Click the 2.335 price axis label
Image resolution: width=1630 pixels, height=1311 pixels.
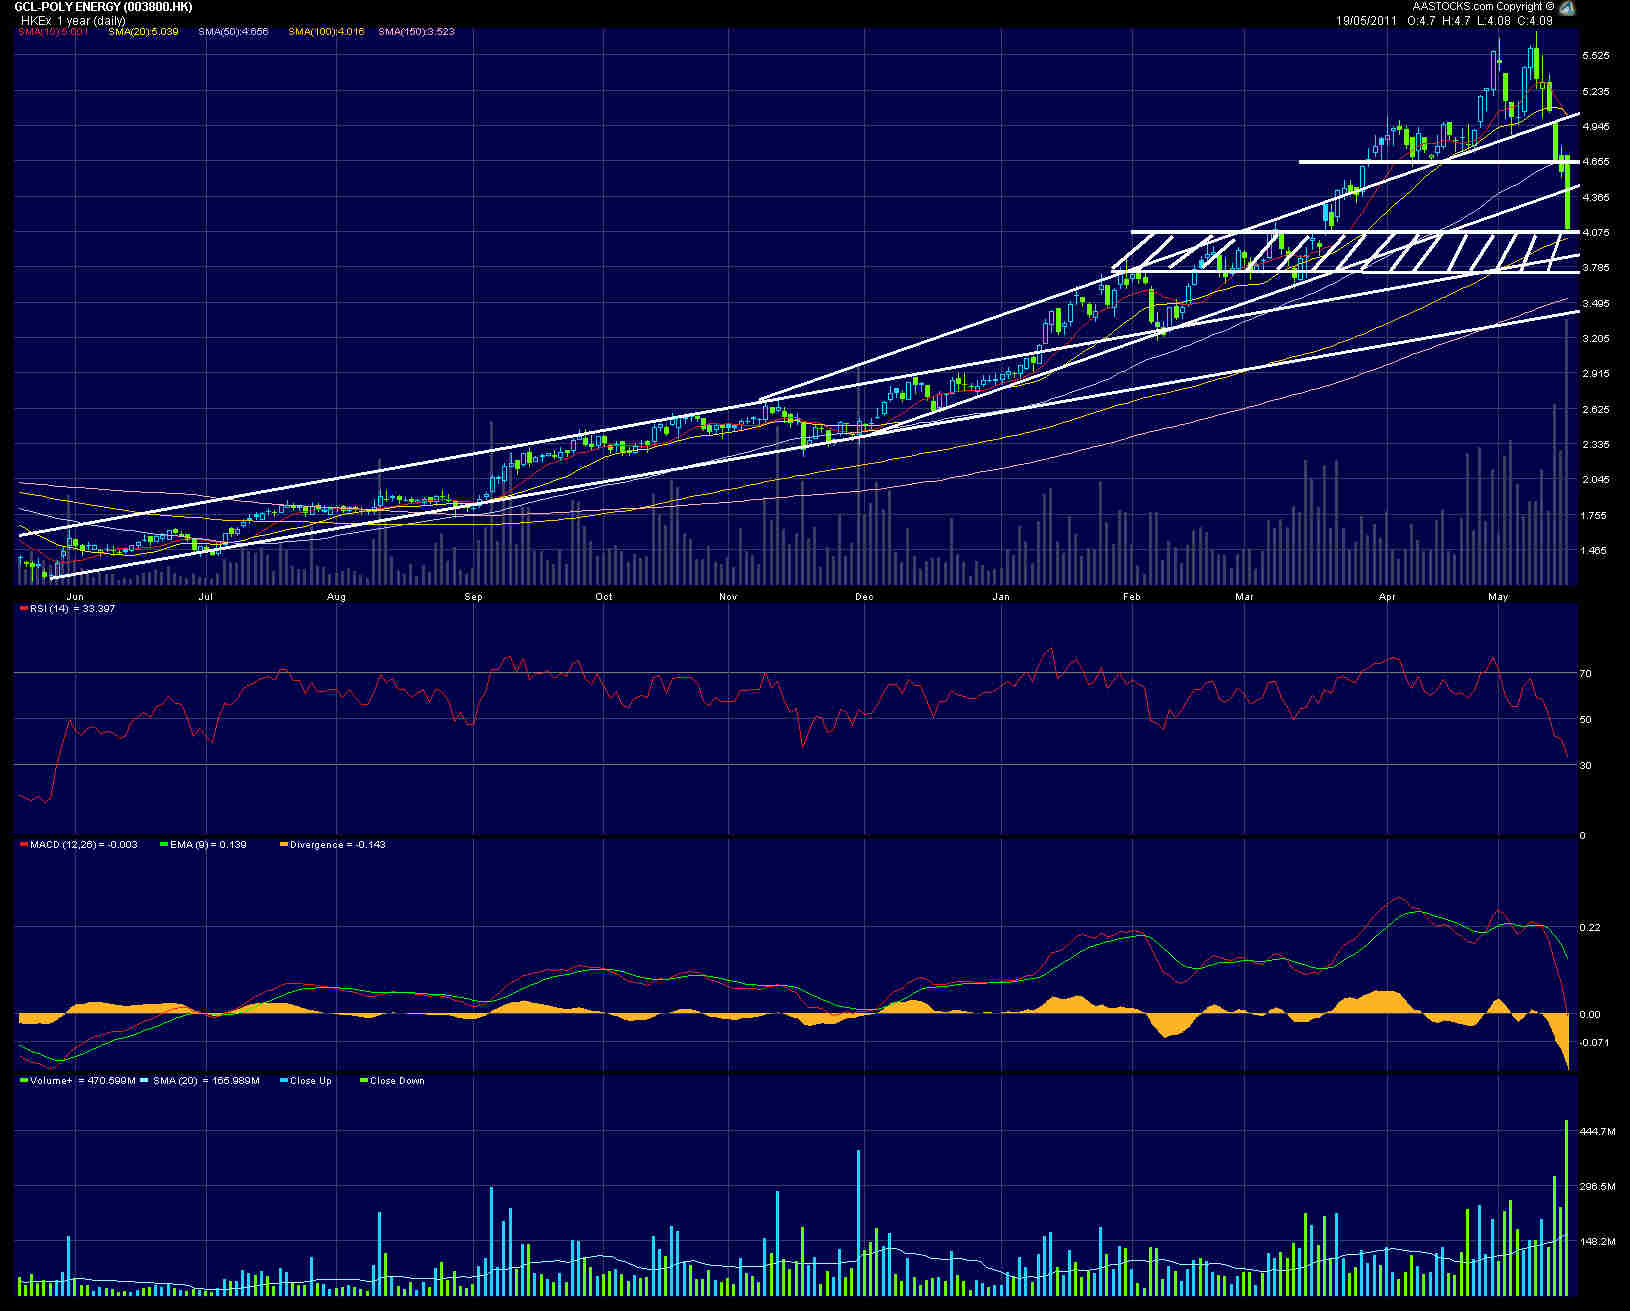click(x=1596, y=445)
